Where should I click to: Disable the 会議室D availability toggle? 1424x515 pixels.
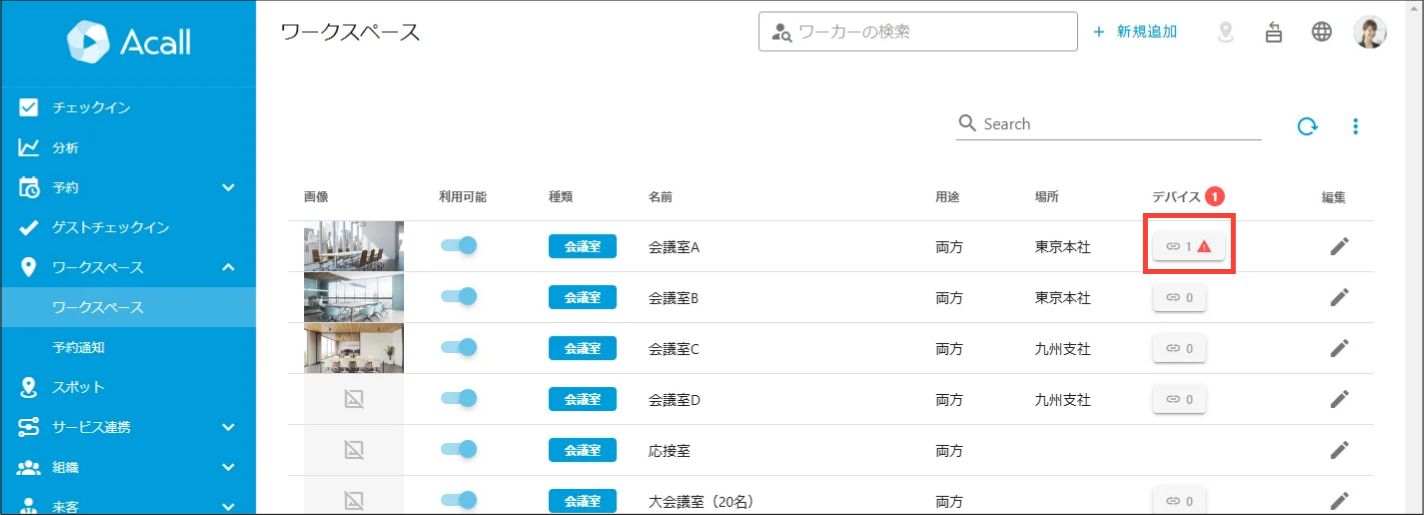[x=459, y=398]
